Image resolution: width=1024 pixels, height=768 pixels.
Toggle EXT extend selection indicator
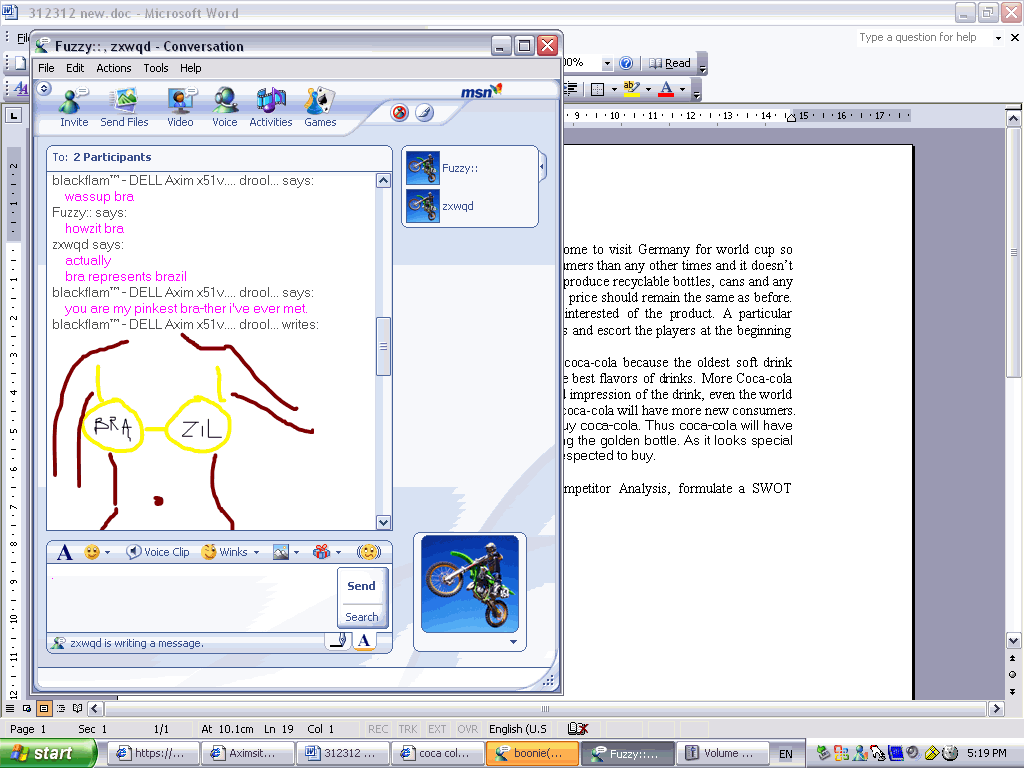tap(437, 729)
